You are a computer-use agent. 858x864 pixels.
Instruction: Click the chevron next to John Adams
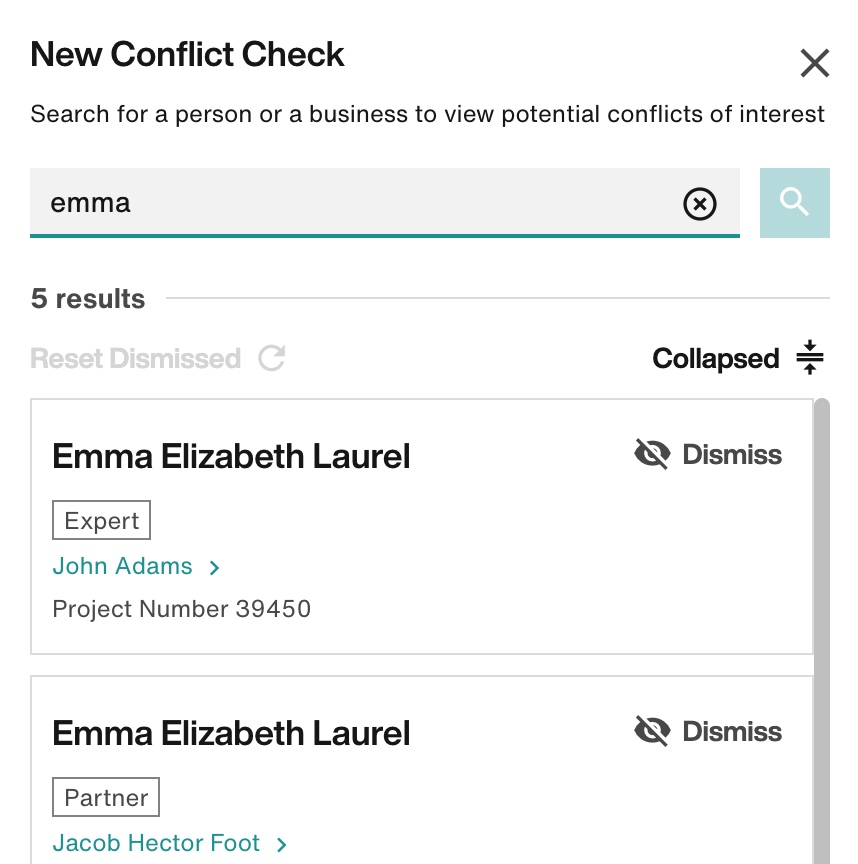tap(214, 568)
